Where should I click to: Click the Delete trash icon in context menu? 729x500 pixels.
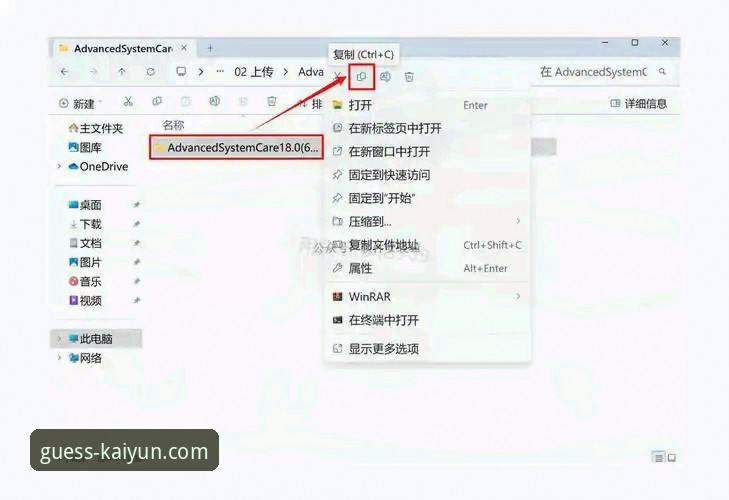(409, 77)
